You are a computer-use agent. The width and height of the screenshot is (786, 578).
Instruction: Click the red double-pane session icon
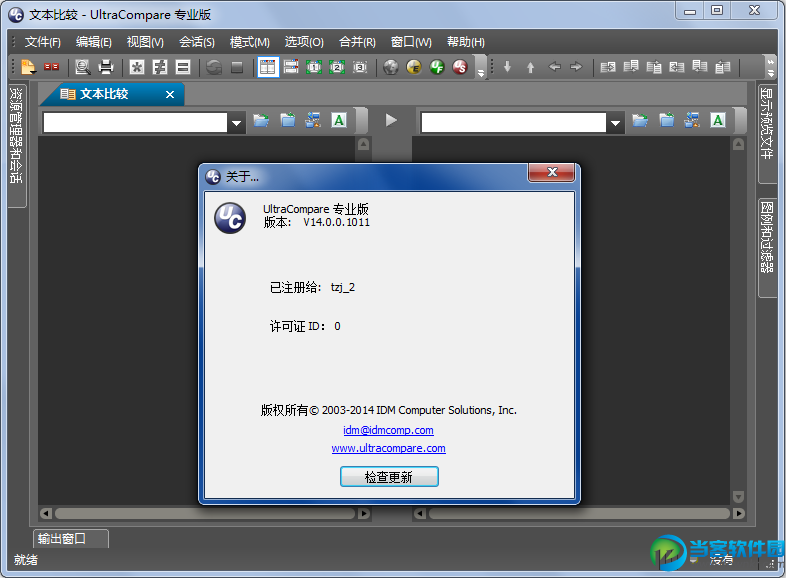click(52, 67)
